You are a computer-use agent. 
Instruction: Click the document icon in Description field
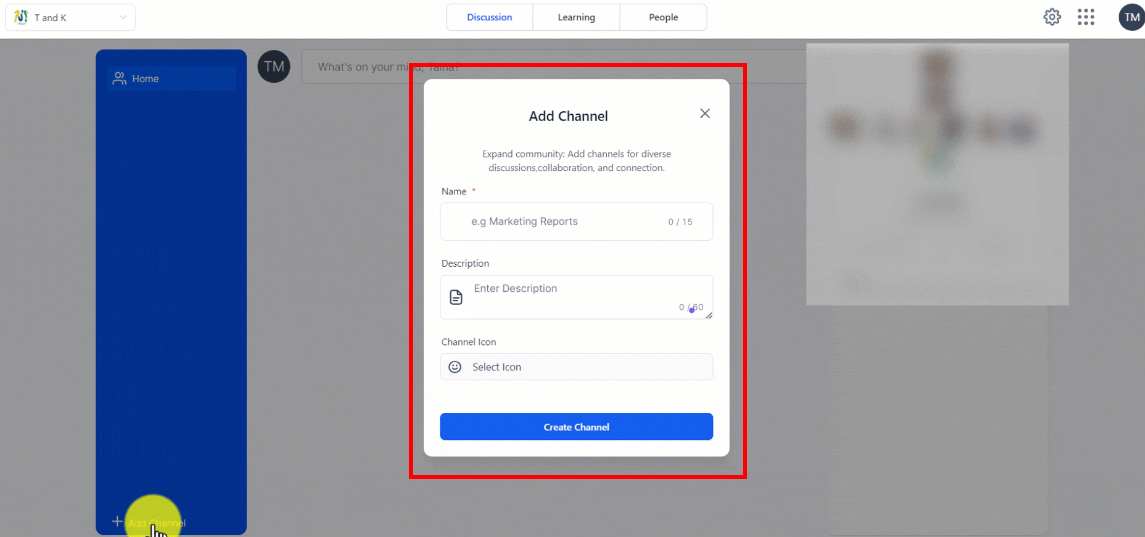[x=456, y=297]
